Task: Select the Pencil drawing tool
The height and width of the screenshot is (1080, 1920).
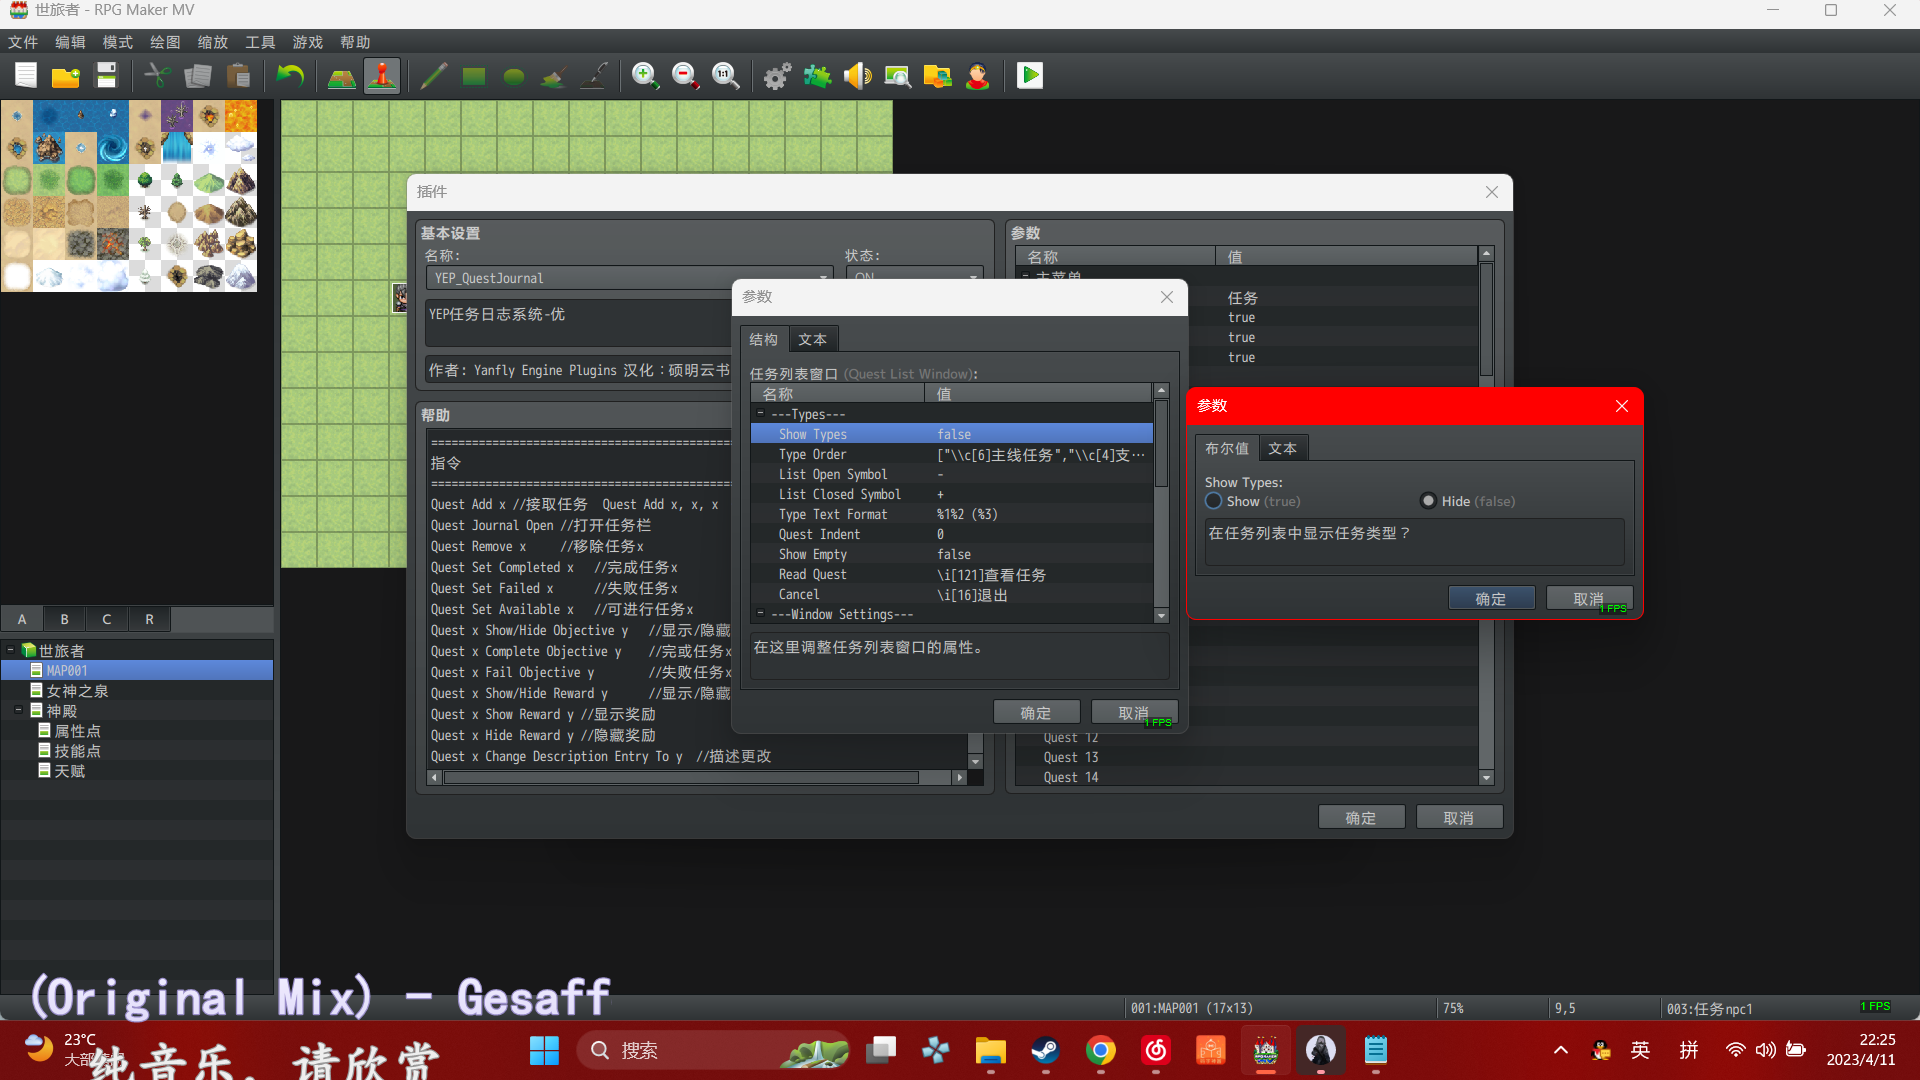Action: [433, 76]
